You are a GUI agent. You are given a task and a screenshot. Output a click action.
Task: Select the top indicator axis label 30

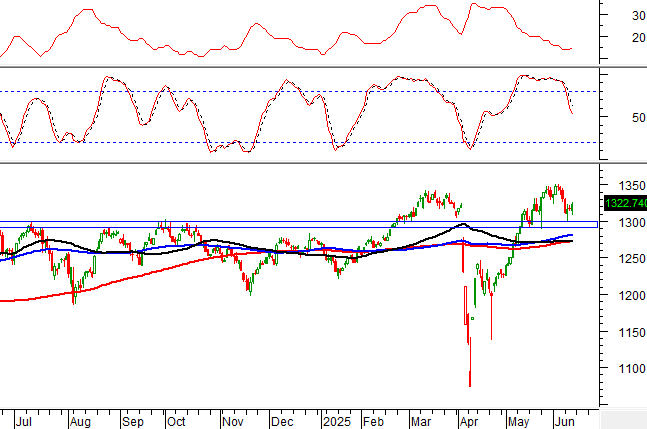638,16
